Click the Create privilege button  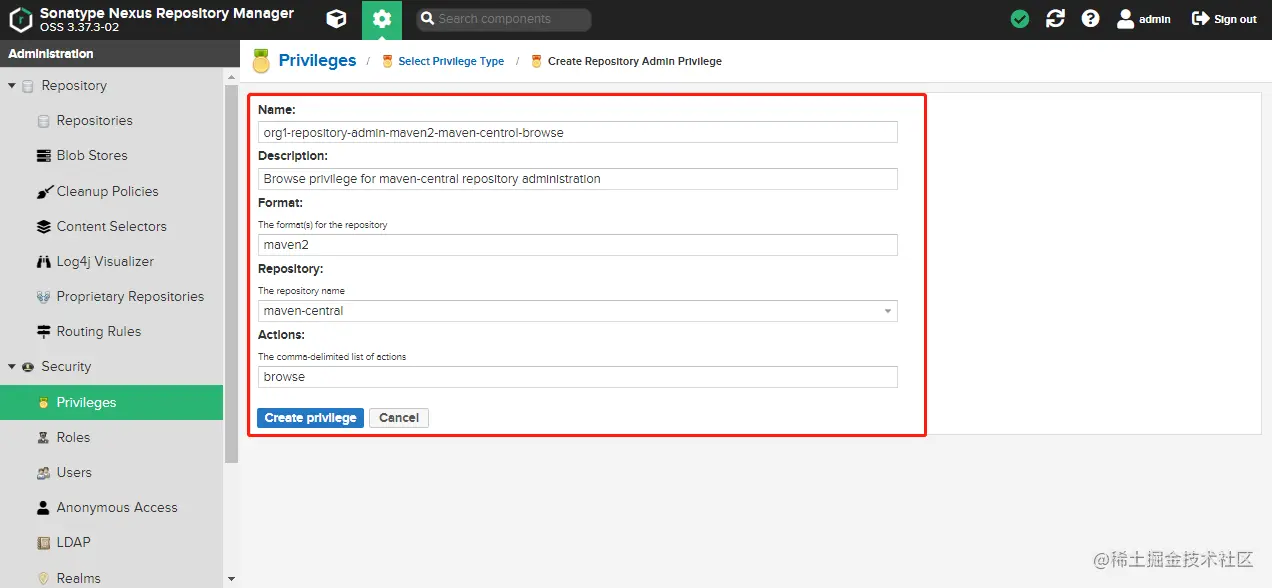310,418
